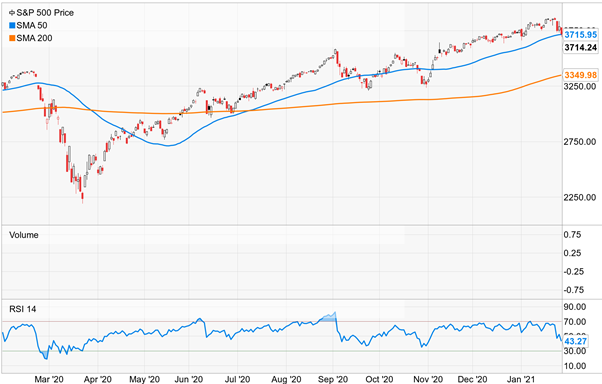Click the 30.00 RSI axis label
Image resolution: width=602 pixels, height=384 pixels.
click(575, 351)
